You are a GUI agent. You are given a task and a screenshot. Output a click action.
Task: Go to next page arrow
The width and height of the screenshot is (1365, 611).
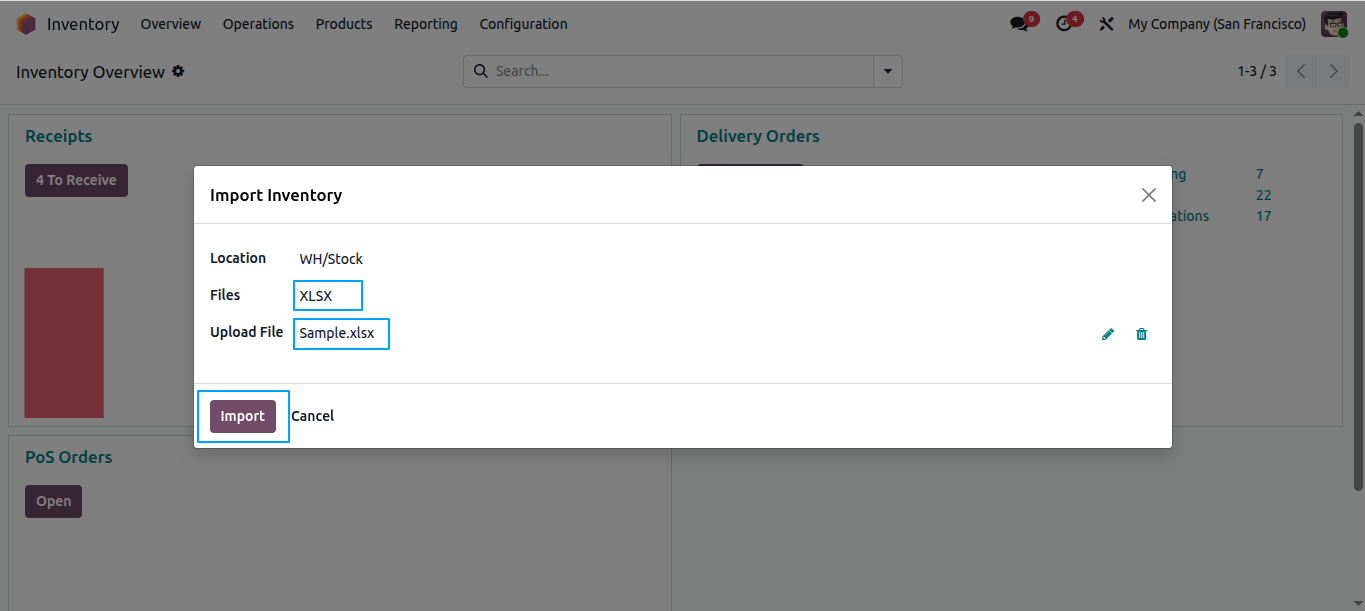pyautogui.click(x=1333, y=71)
